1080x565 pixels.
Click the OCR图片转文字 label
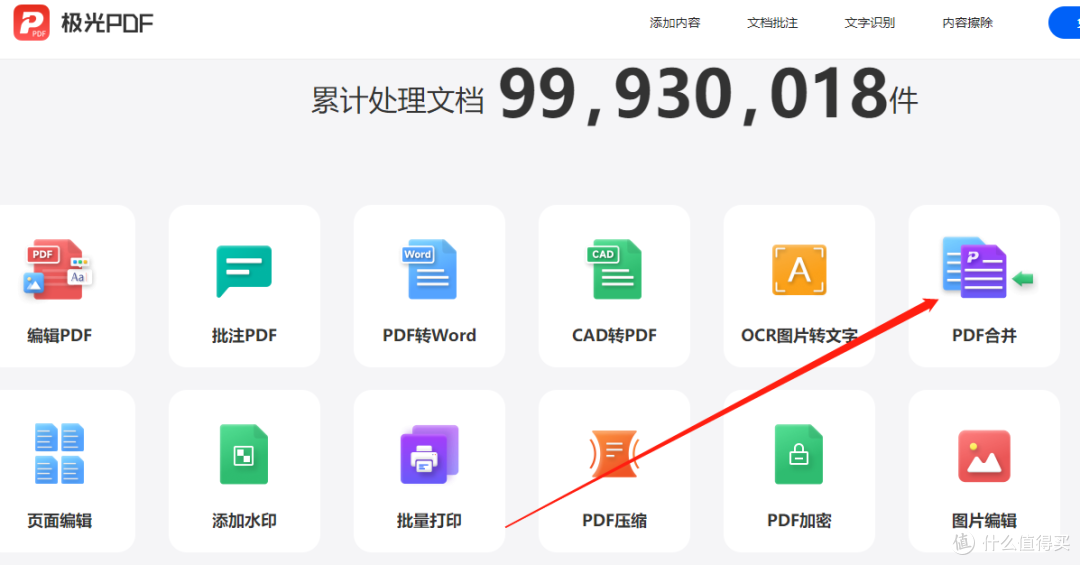point(799,336)
